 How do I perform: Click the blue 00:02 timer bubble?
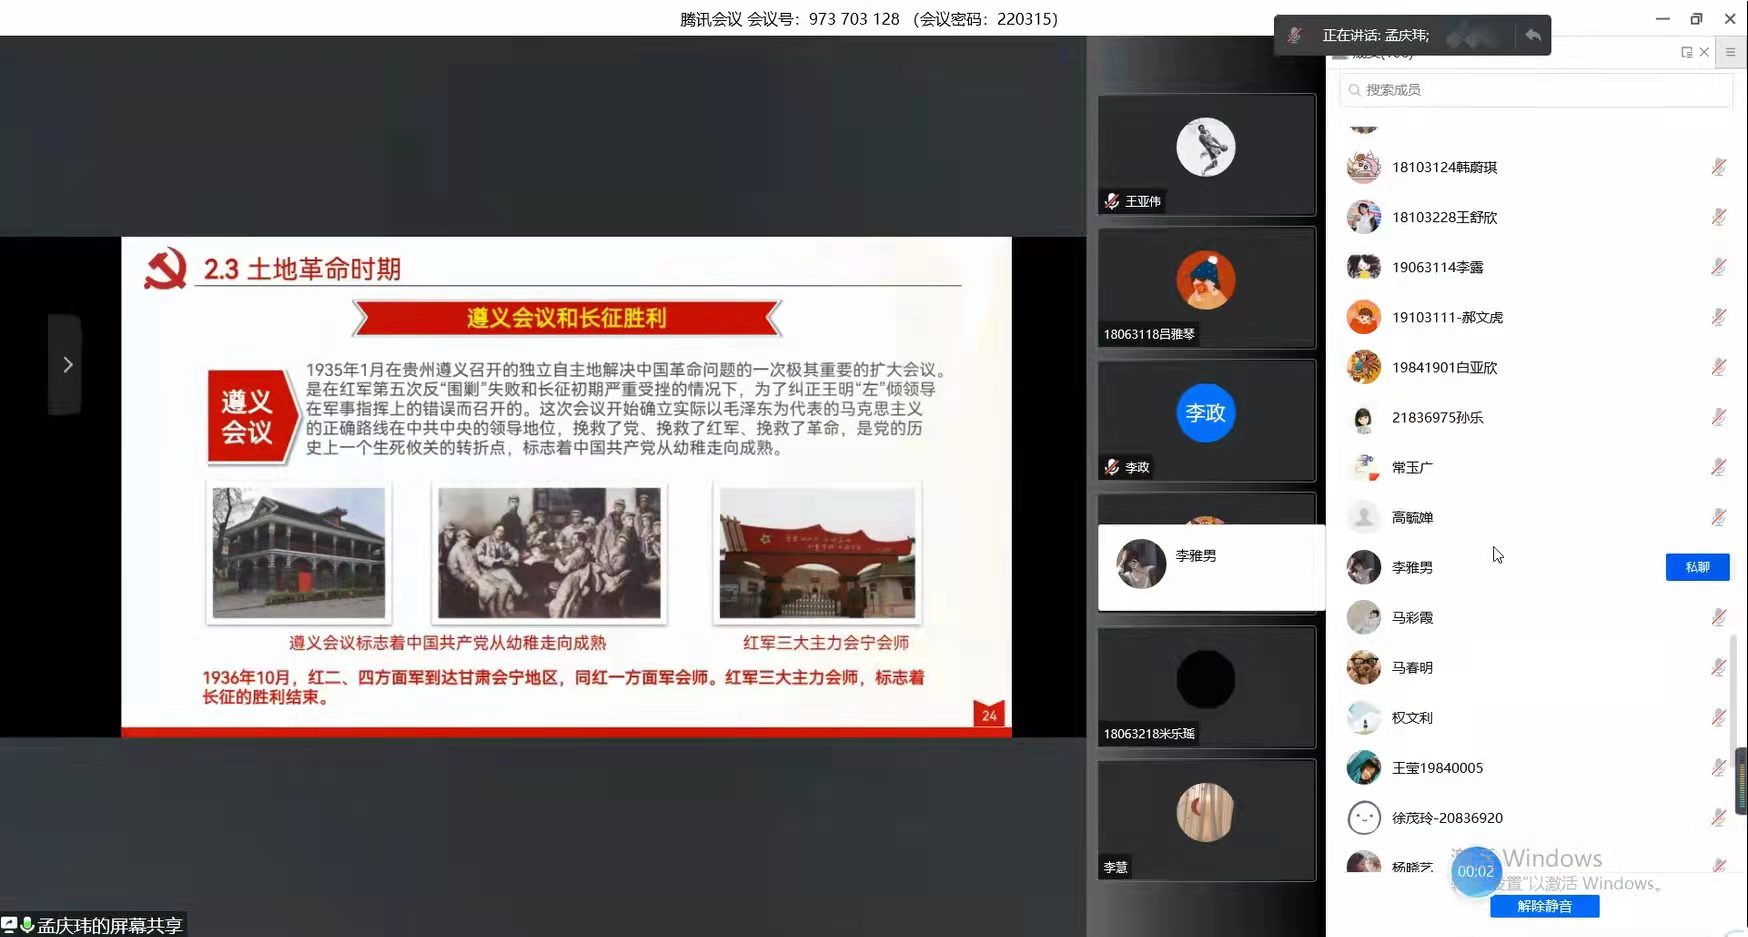[x=1475, y=871]
